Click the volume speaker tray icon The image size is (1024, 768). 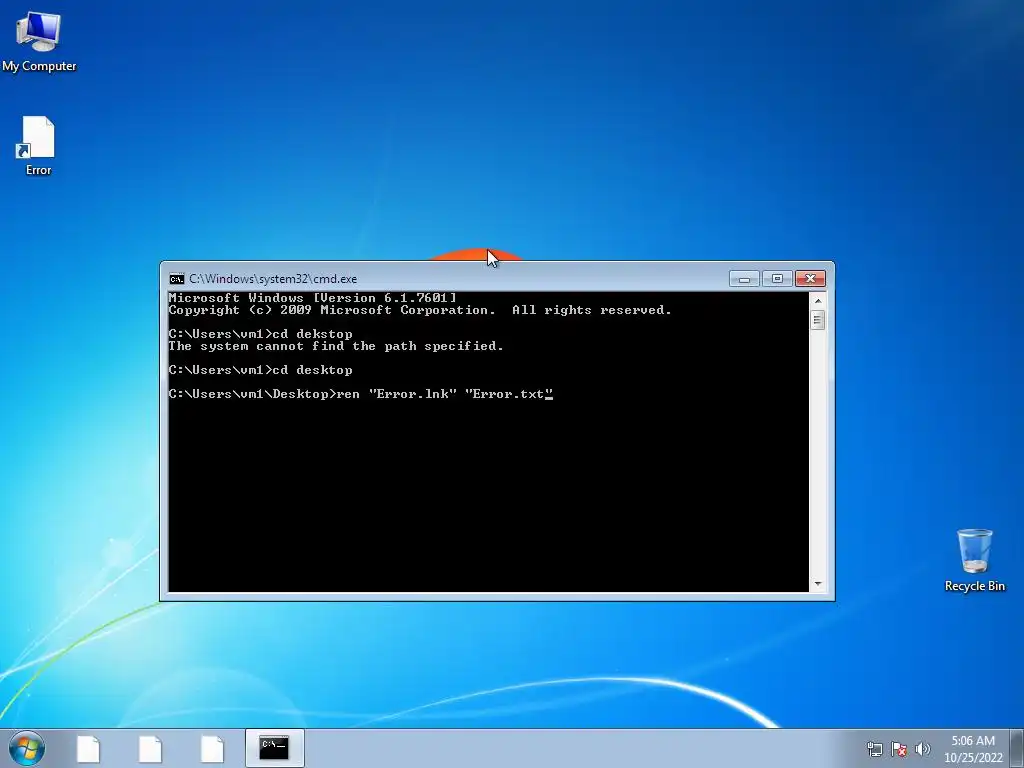coord(923,749)
